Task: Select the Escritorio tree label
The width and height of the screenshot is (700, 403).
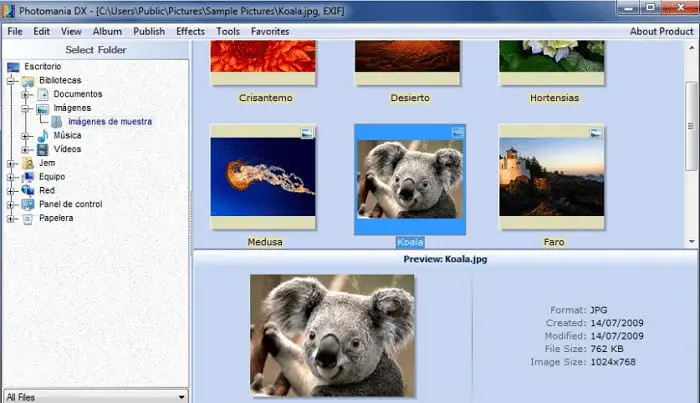Action: tap(43, 66)
